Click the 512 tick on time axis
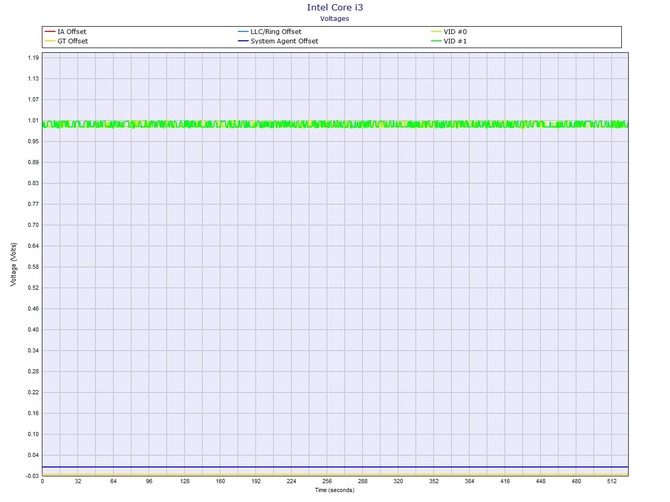The width and height of the screenshot is (670, 502). click(612, 481)
